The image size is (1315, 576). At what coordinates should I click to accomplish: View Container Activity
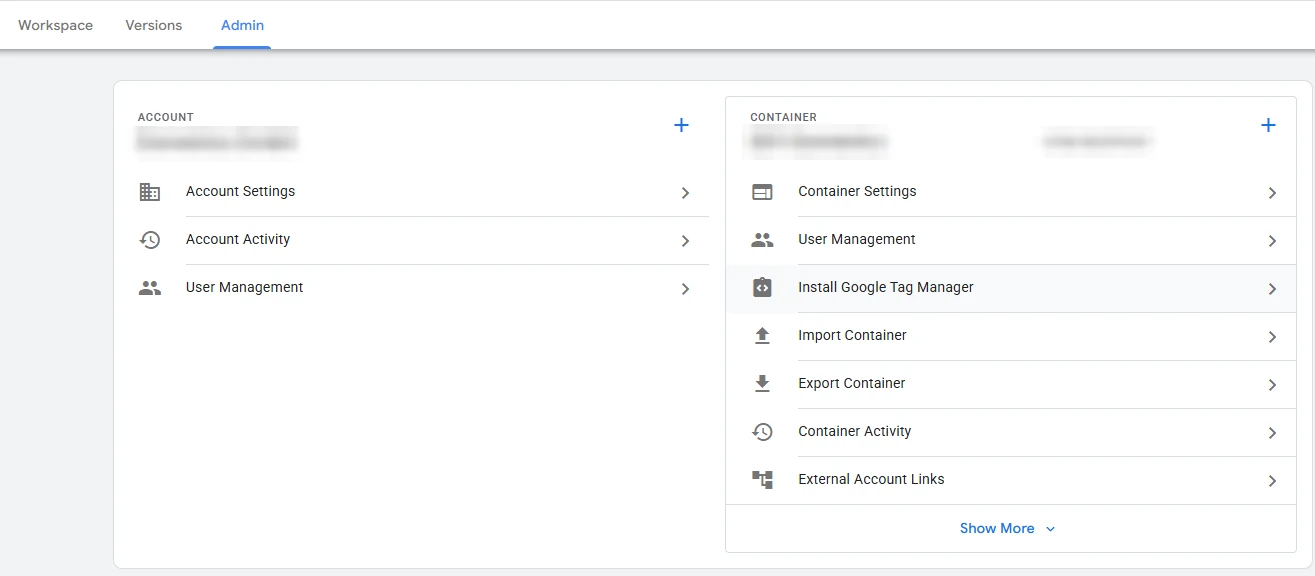(1011, 432)
